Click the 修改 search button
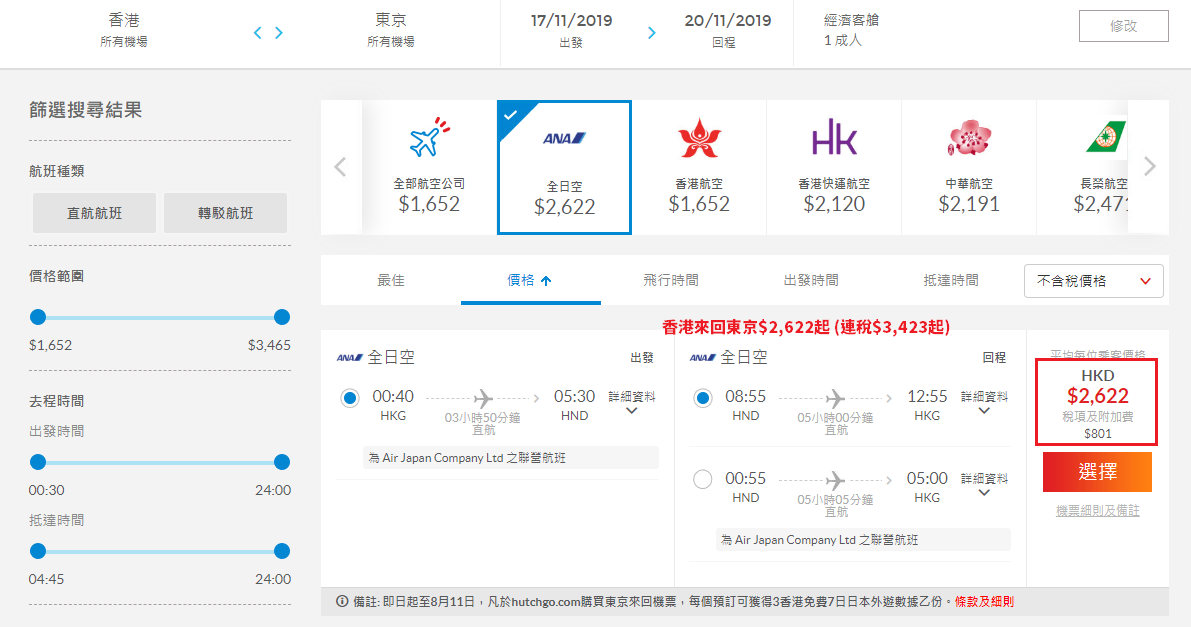 [1123, 26]
